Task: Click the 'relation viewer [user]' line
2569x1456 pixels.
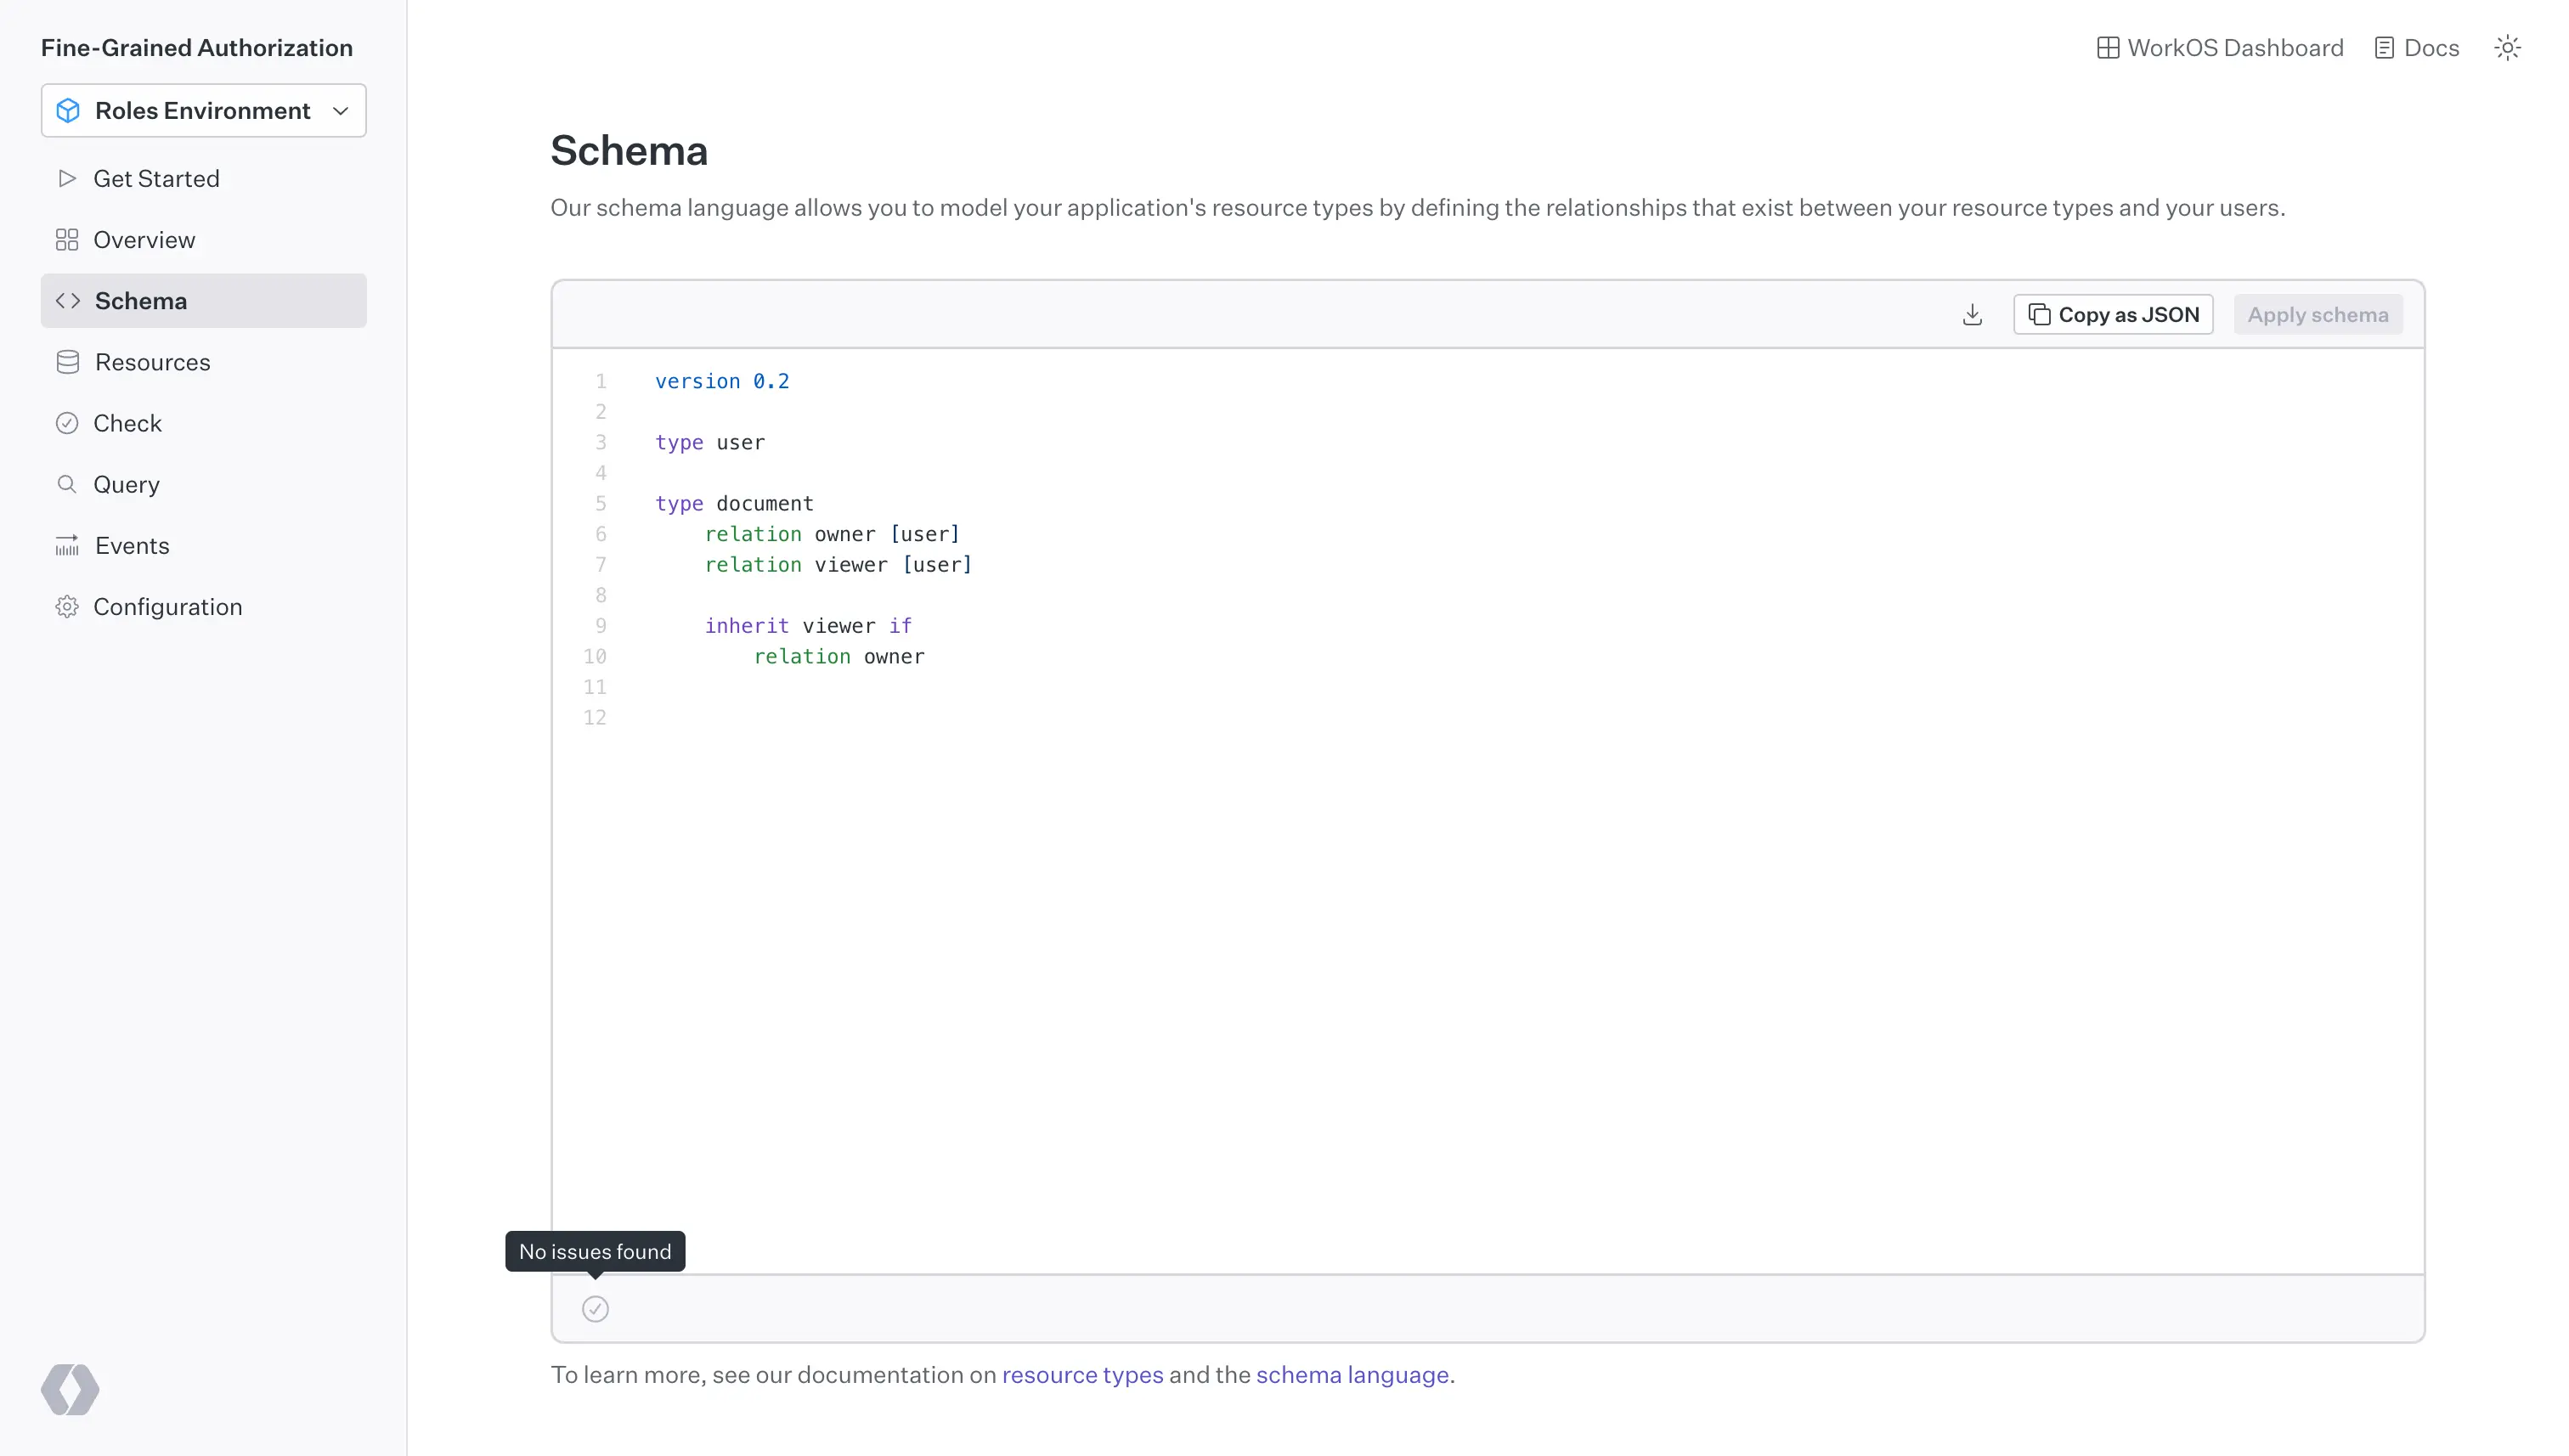Action: (x=838, y=565)
